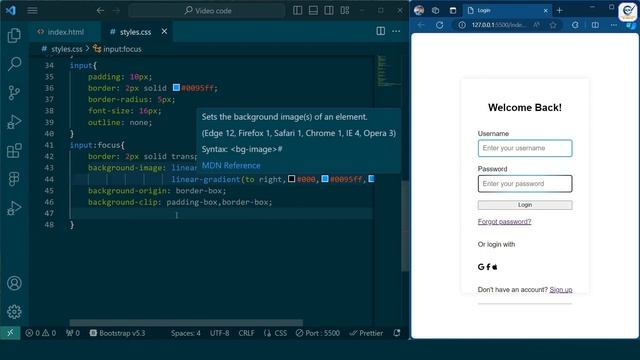Viewport: 640px width, 360px height.
Task: Reload the browser page
Action: pyautogui.click(x=440, y=25)
